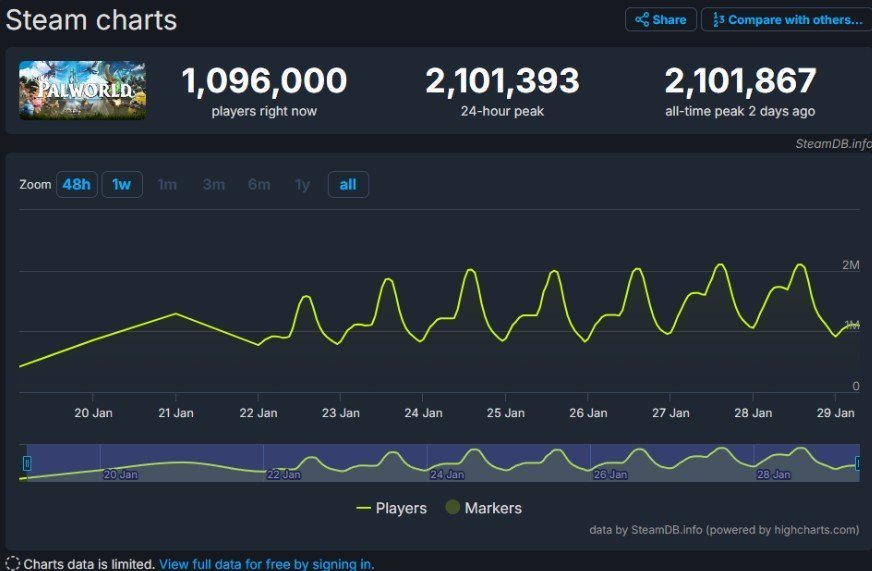This screenshot has height=571, width=872.
Task: Click the 24 Jan label in navigator
Action: pos(447,474)
